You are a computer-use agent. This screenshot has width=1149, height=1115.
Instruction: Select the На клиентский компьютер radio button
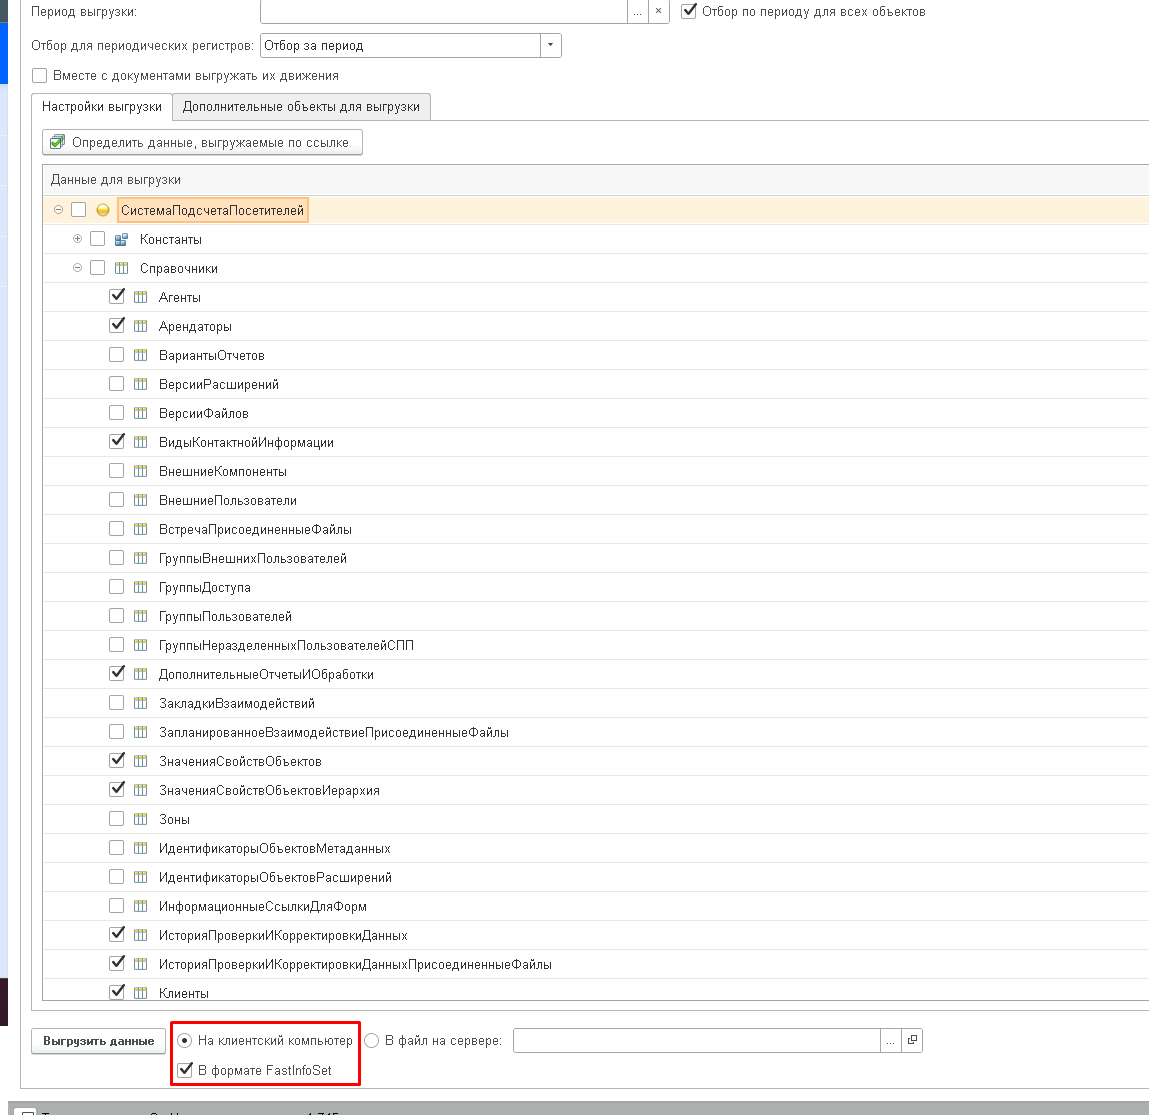[x=185, y=1040]
